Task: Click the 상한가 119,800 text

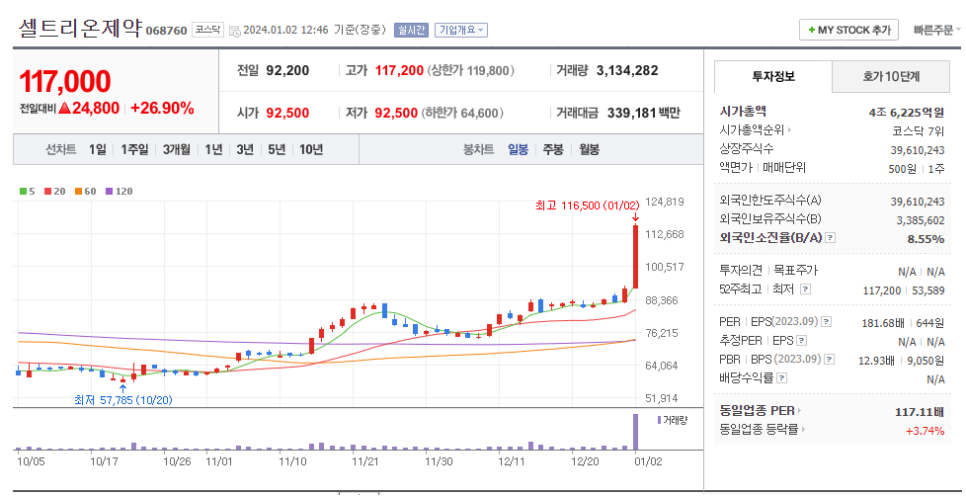Action: click(x=471, y=71)
